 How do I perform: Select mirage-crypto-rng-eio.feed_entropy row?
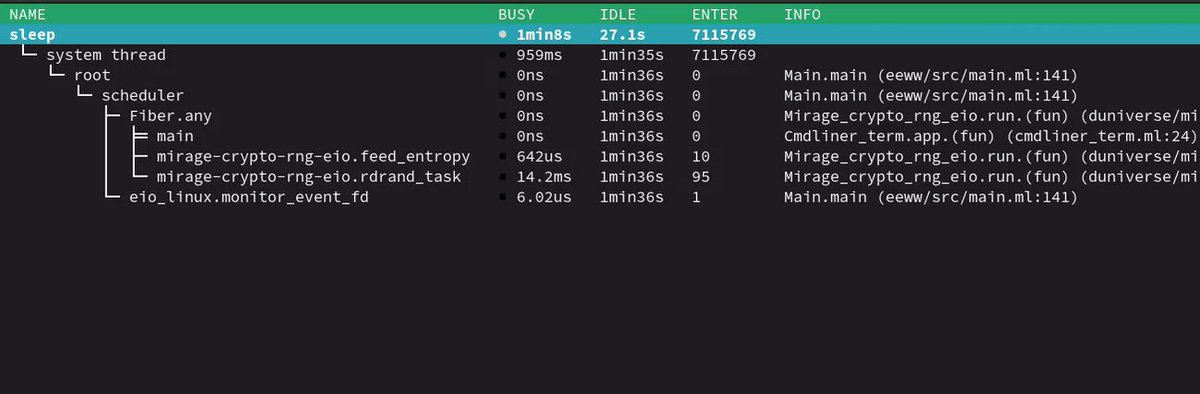pyautogui.click(x=600, y=157)
